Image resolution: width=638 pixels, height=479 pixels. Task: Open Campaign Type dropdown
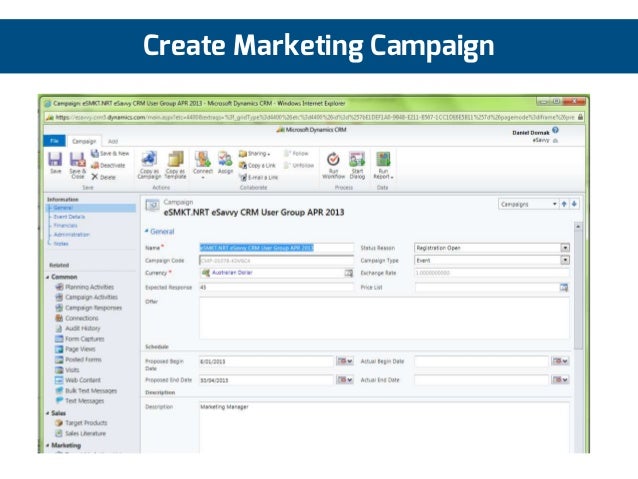pyautogui.click(x=565, y=260)
